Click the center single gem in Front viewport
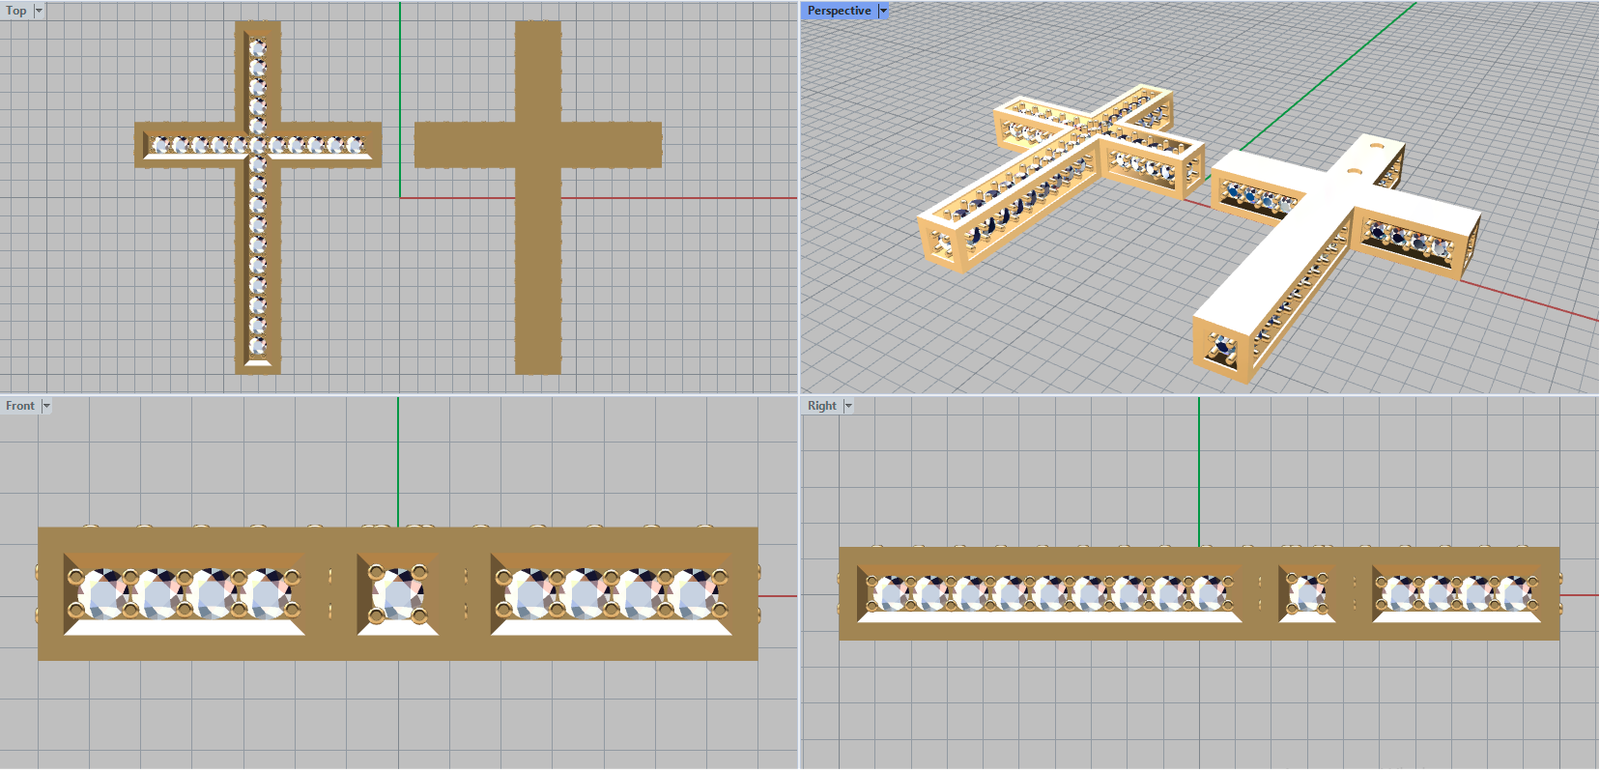 coord(397,594)
